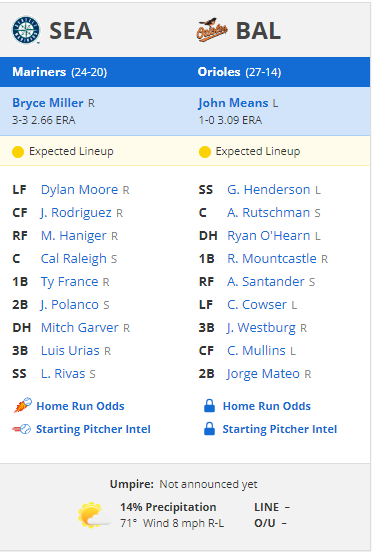
Task: Select Cal Raleigh in the Mariners lineup
Action: click(x=74, y=259)
